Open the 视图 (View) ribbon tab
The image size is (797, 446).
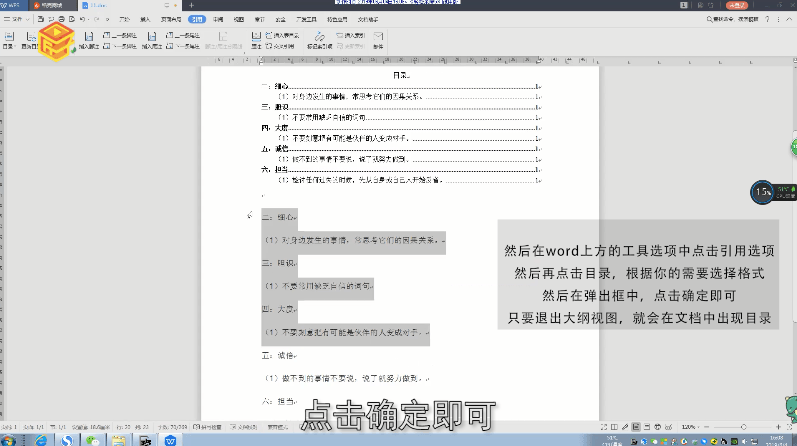pyautogui.click(x=238, y=19)
